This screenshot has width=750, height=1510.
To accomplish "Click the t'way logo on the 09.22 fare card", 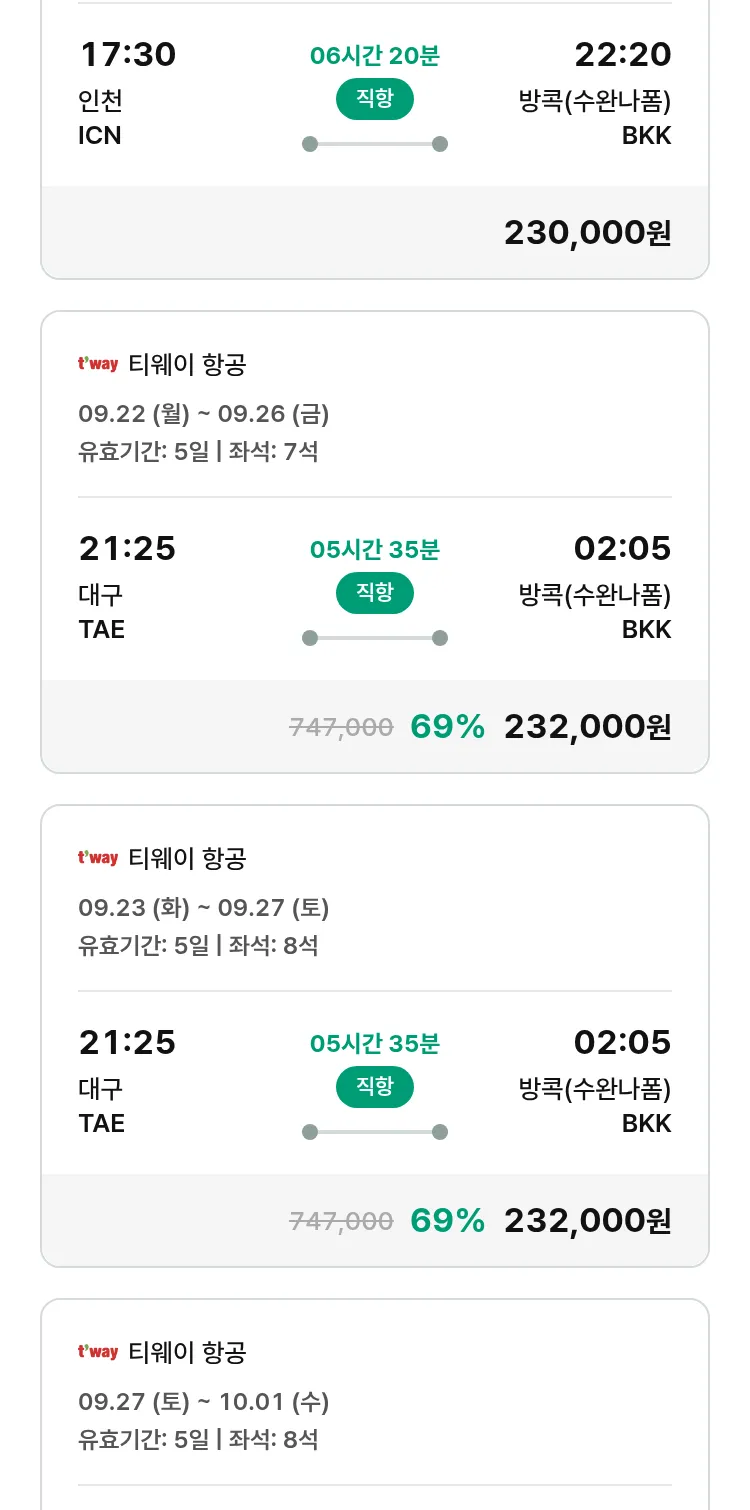I will pyautogui.click(x=98, y=365).
